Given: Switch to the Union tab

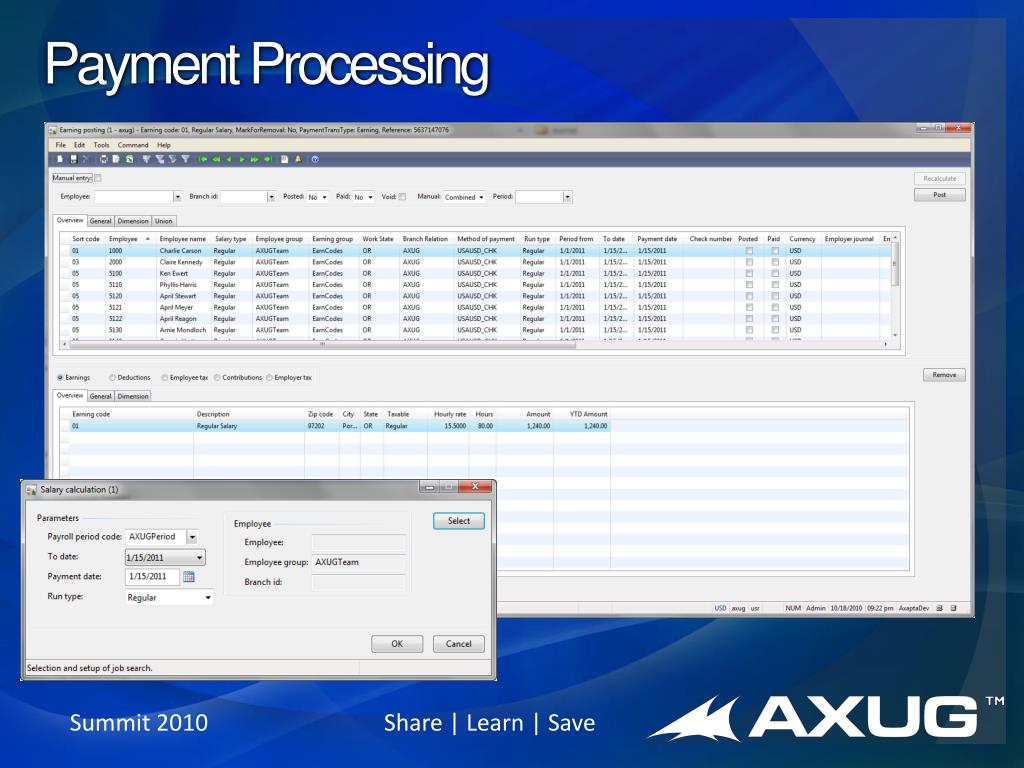Looking at the screenshot, I should click(163, 221).
